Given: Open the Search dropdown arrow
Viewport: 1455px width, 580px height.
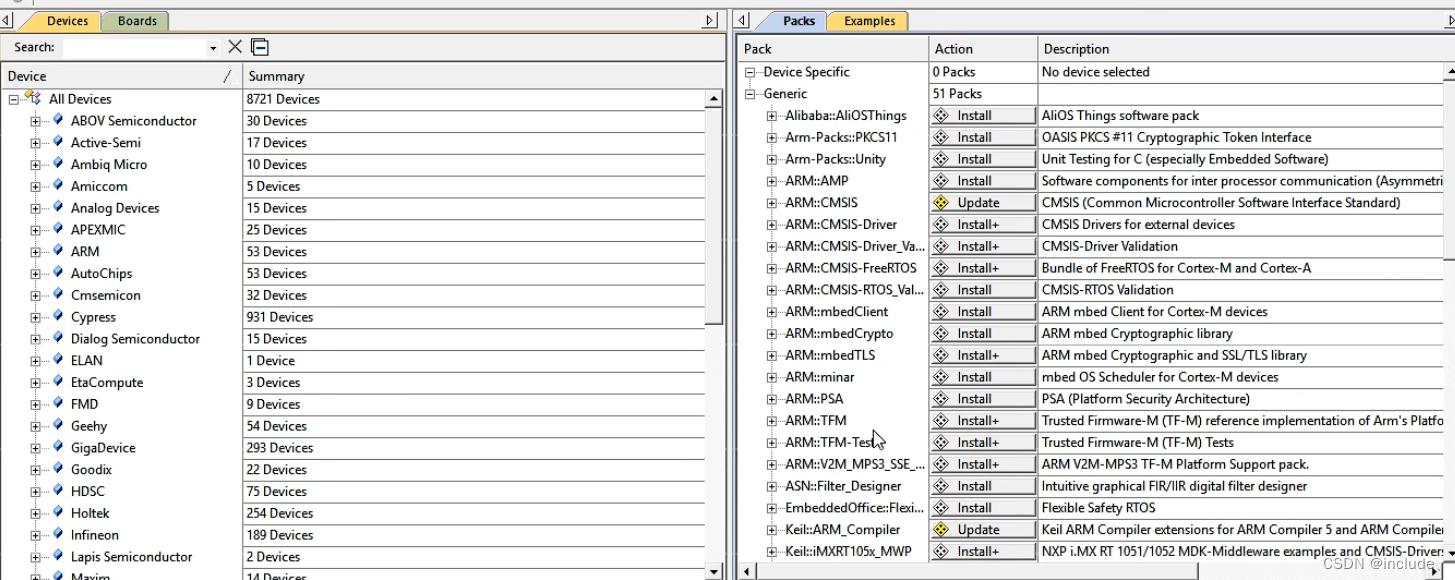Looking at the screenshot, I should point(213,48).
